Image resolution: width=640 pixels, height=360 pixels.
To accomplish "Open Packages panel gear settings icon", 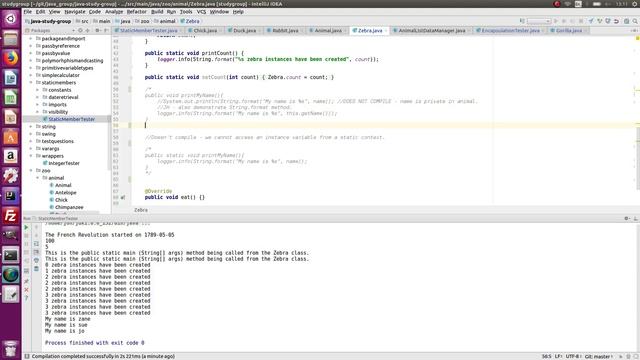I will point(97,31).
